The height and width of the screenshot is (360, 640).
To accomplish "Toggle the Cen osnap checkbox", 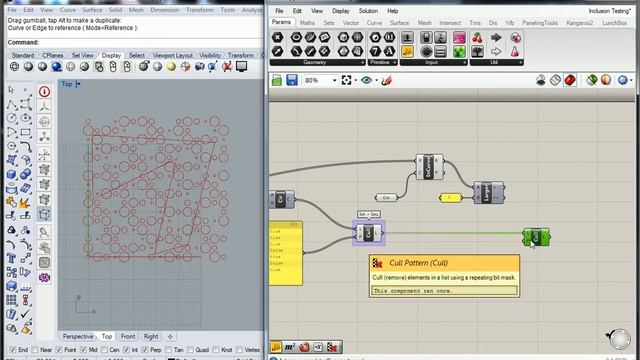I will coord(104,350).
